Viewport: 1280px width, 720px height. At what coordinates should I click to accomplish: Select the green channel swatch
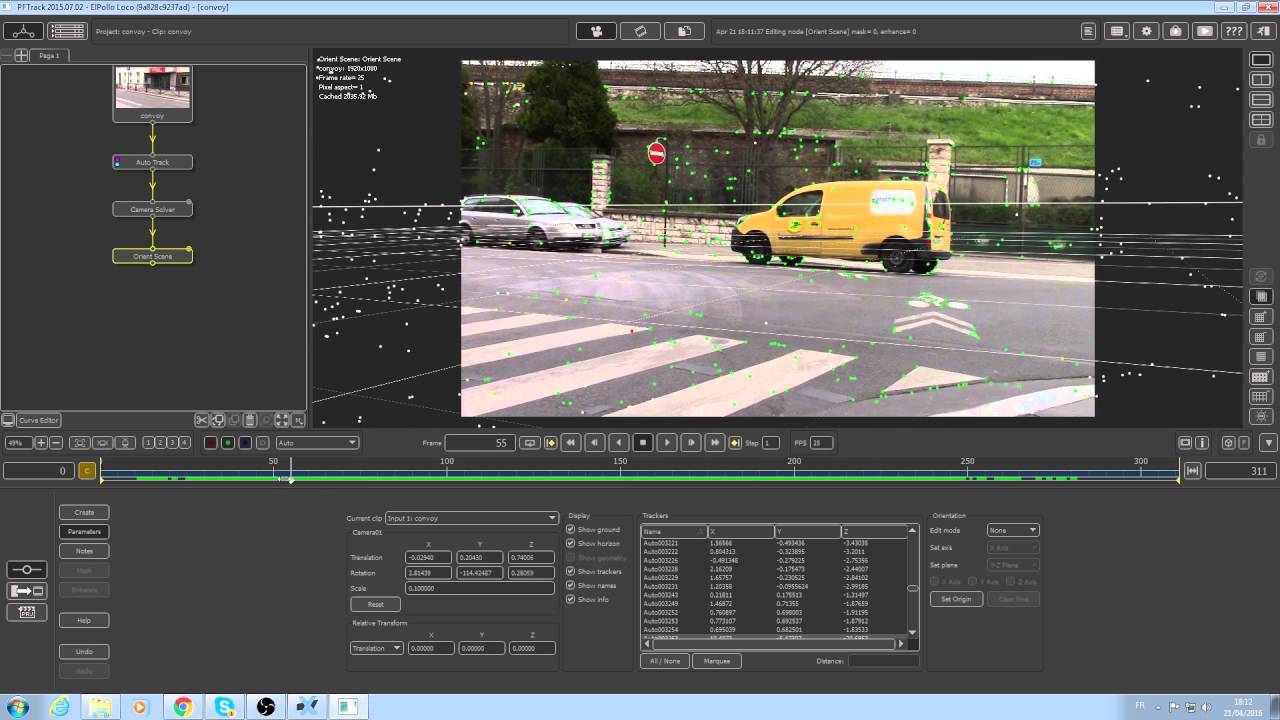(x=228, y=443)
